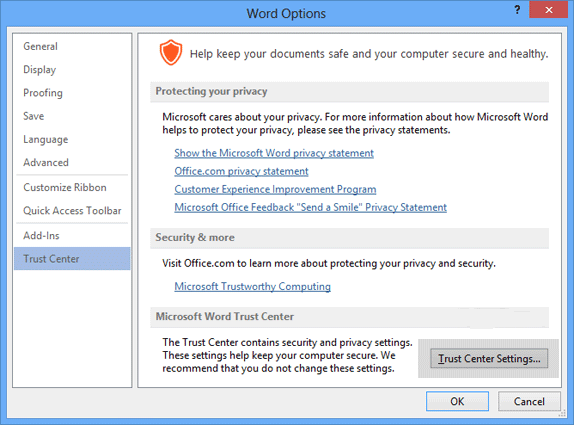The width and height of the screenshot is (574, 425).
Task: Click the orange shield Trust Center icon
Action: click(171, 52)
